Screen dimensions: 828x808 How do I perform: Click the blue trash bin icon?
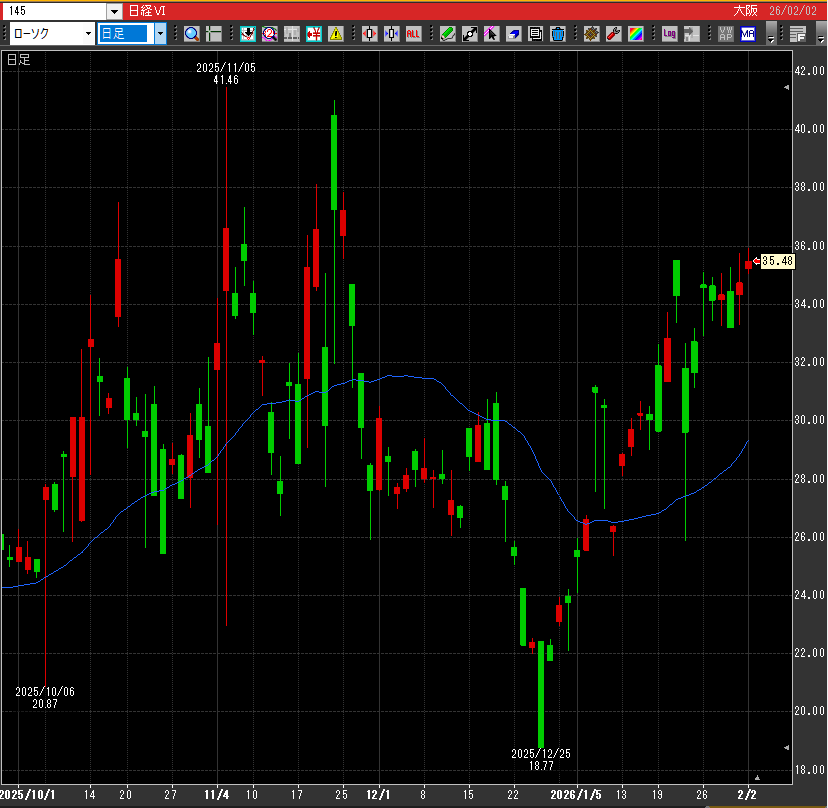pos(558,34)
